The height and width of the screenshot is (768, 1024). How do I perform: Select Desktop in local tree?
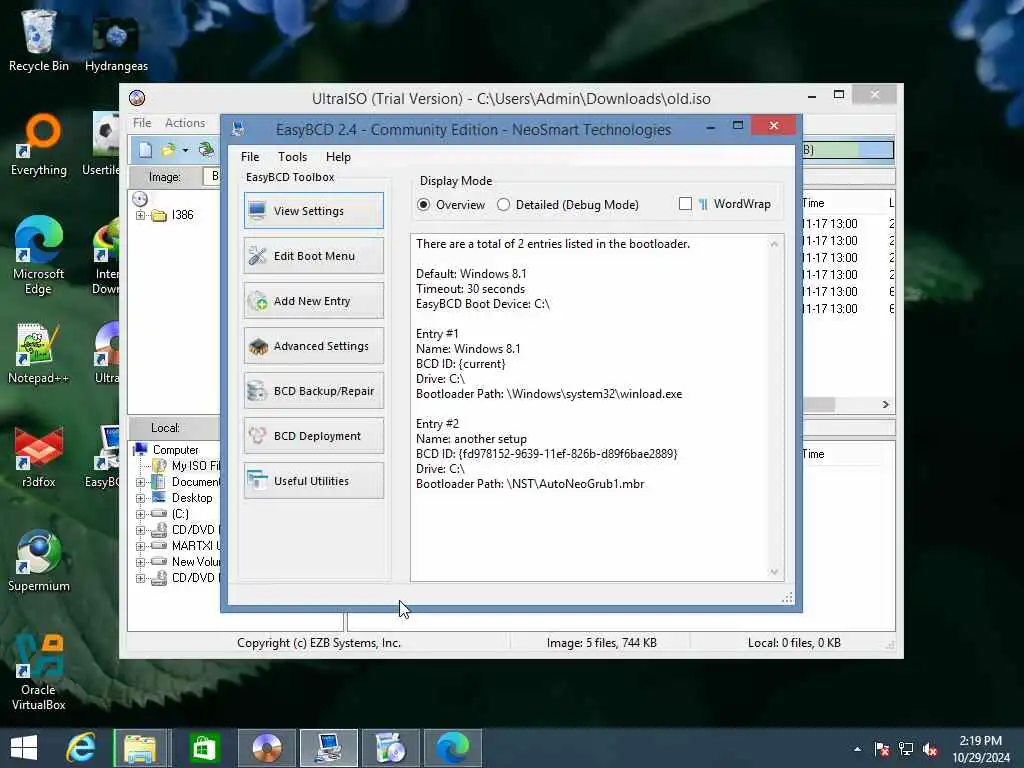point(191,498)
